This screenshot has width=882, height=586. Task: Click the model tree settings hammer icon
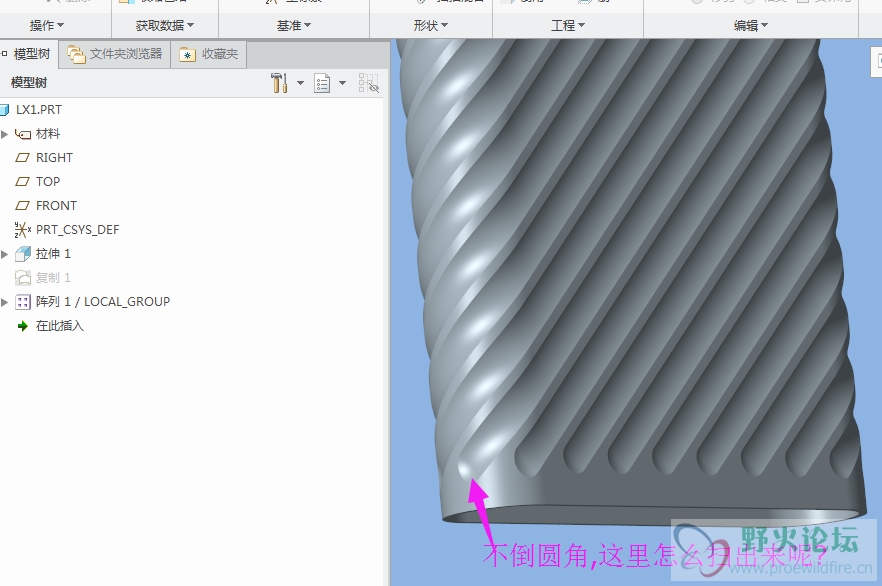(x=279, y=83)
